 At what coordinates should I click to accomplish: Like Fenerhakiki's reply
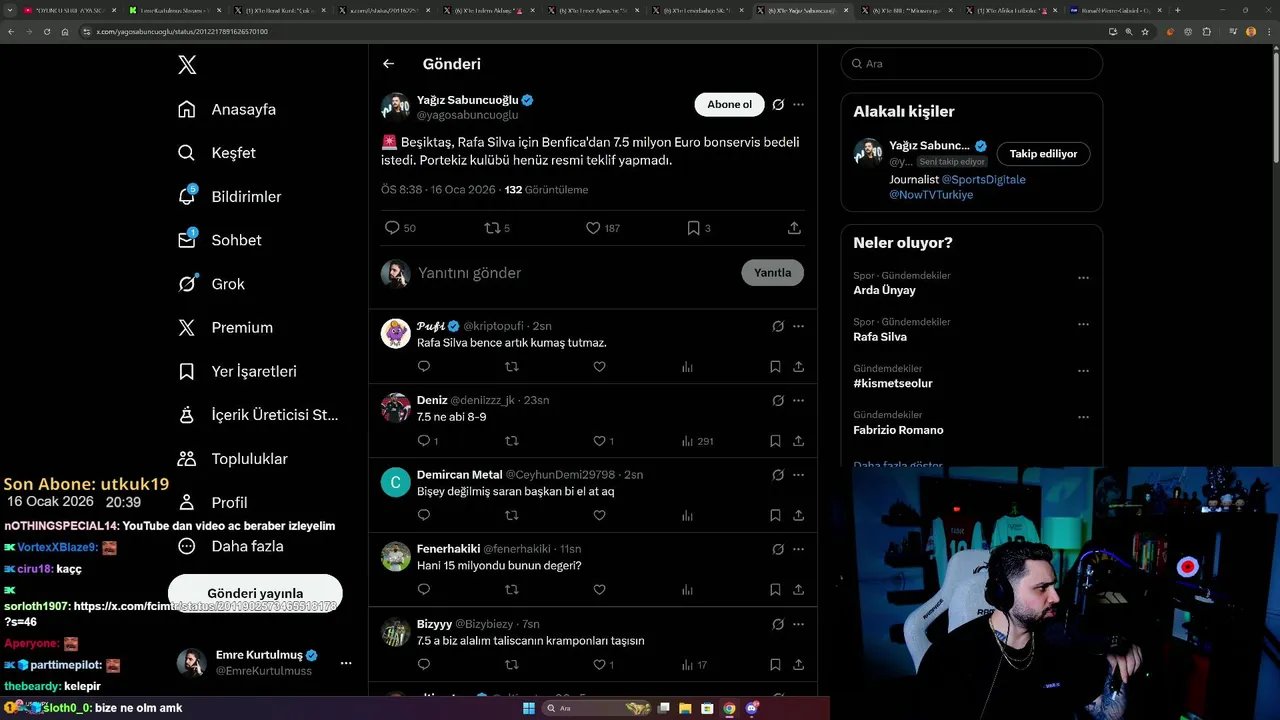[599, 590]
